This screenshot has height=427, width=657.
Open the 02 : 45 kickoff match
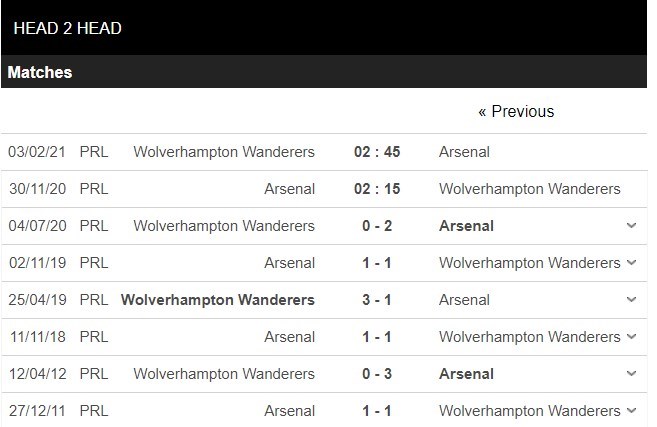point(377,152)
